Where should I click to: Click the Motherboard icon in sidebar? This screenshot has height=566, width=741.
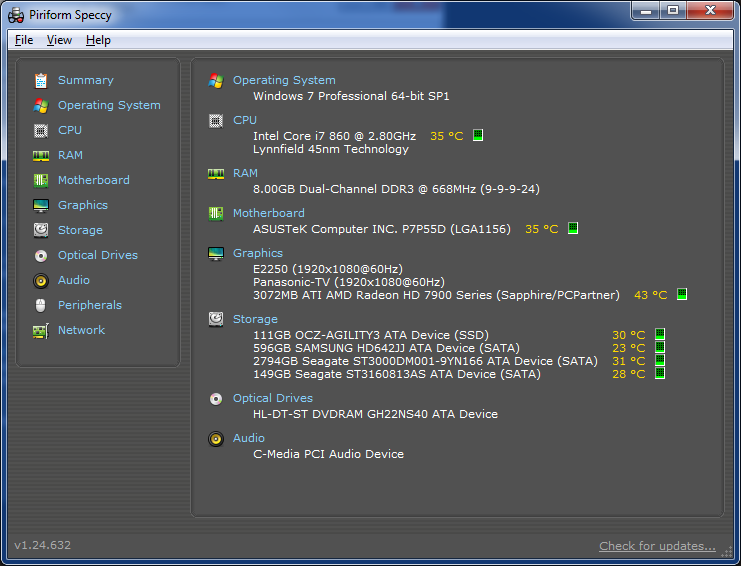[41, 180]
